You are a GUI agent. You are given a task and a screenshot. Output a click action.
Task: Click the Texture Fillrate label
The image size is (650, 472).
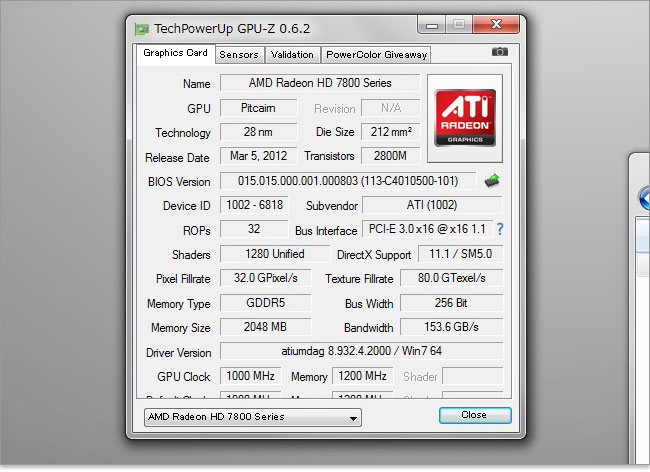click(x=359, y=278)
